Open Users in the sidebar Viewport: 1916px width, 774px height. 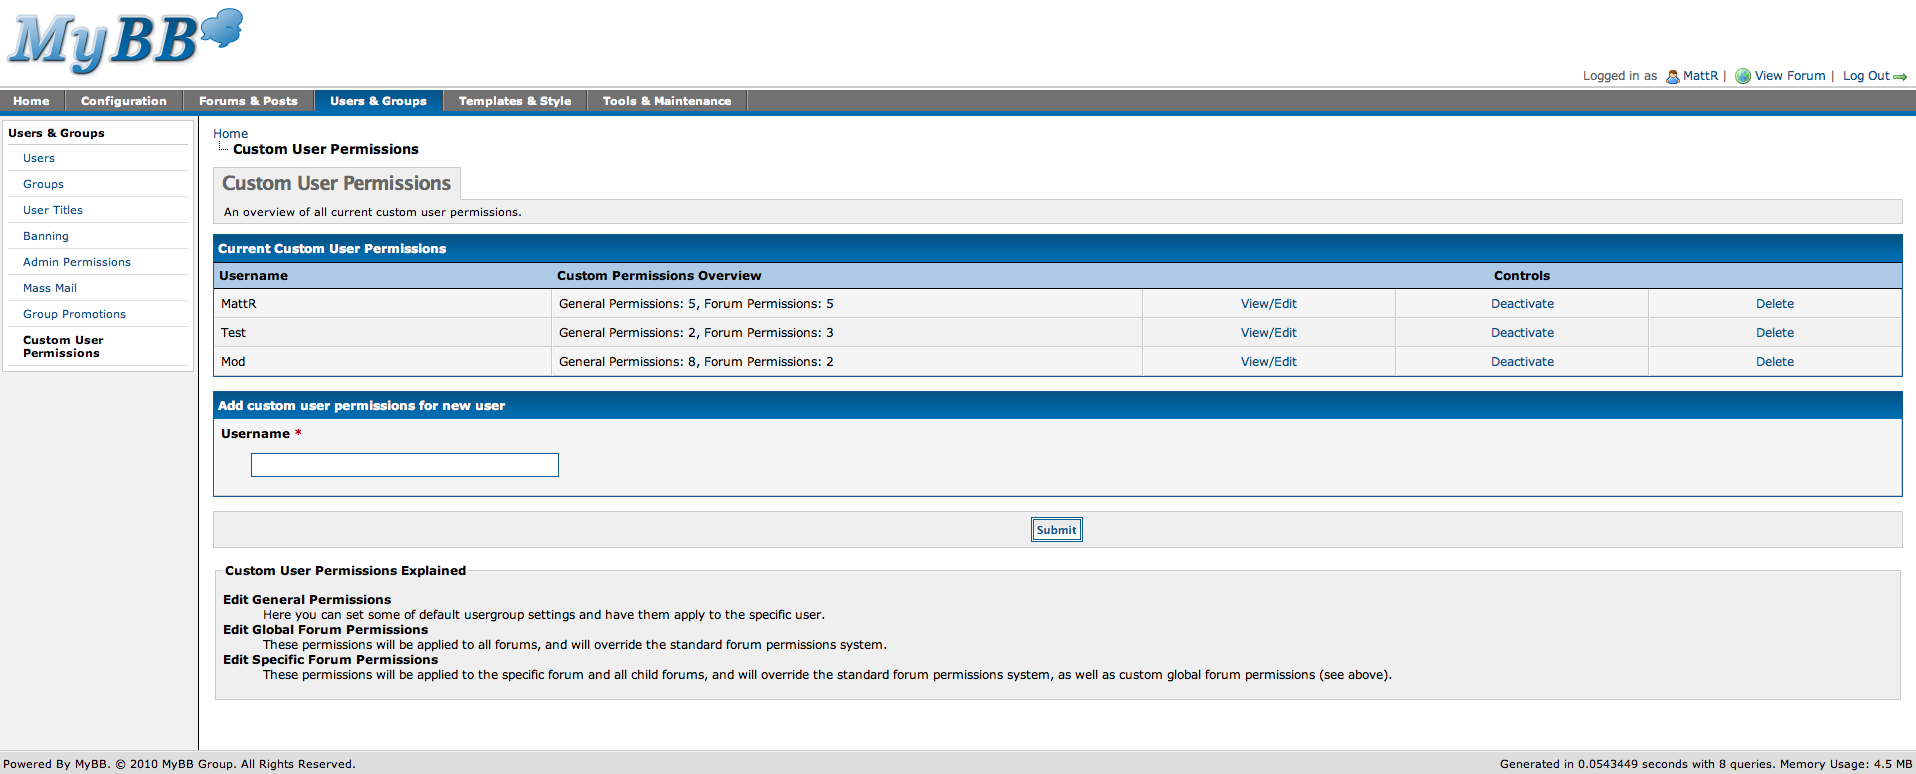(39, 158)
